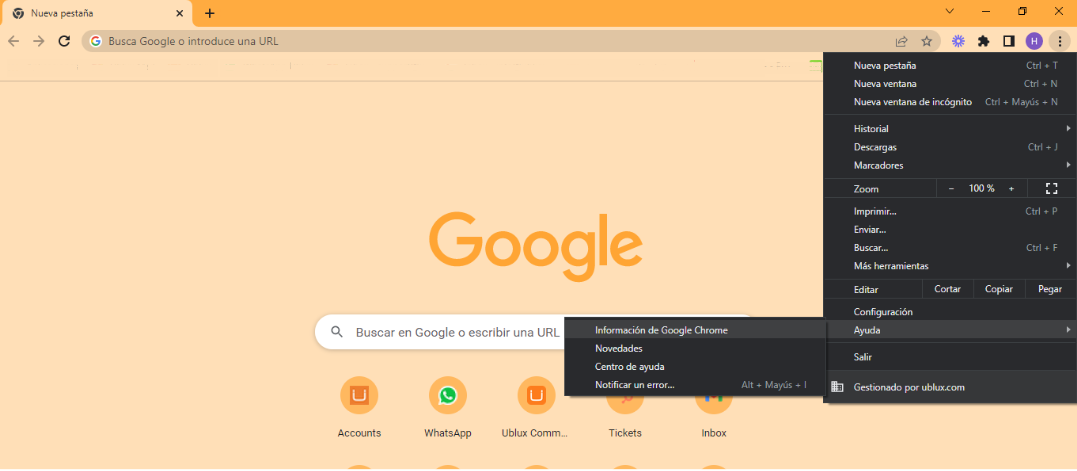Reload the page with refresh icon
Viewport: 1077px width, 471px height.
coord(65,41)
